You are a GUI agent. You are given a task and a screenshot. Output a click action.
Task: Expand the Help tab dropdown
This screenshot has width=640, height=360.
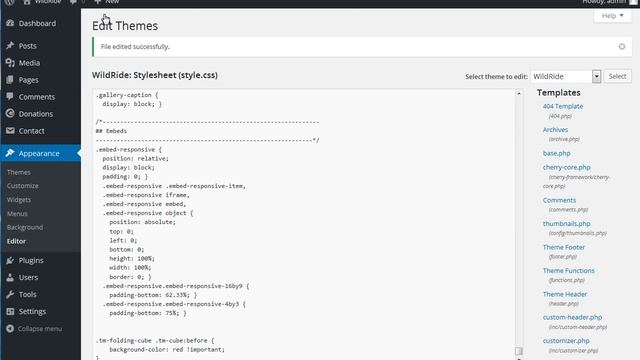pos(612,16)
